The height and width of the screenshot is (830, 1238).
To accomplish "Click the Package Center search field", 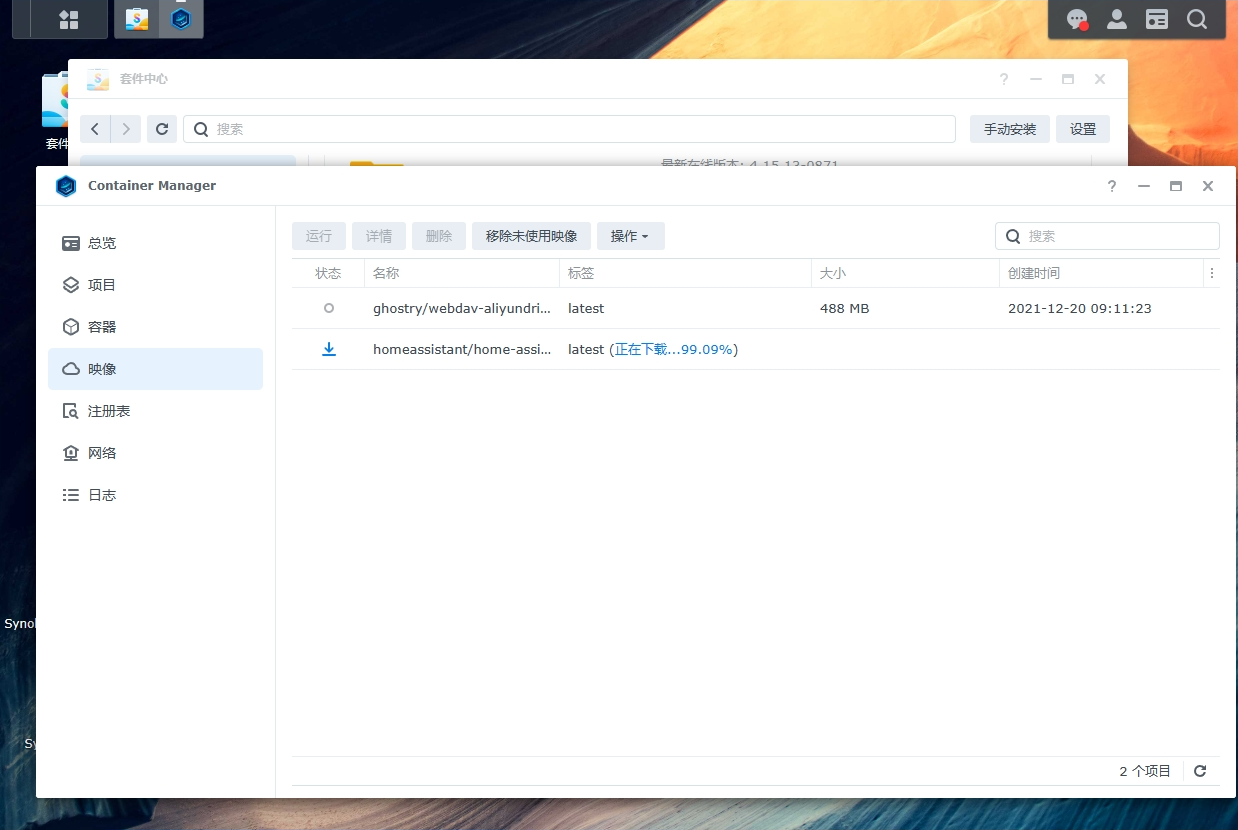I will coord(569,129).
